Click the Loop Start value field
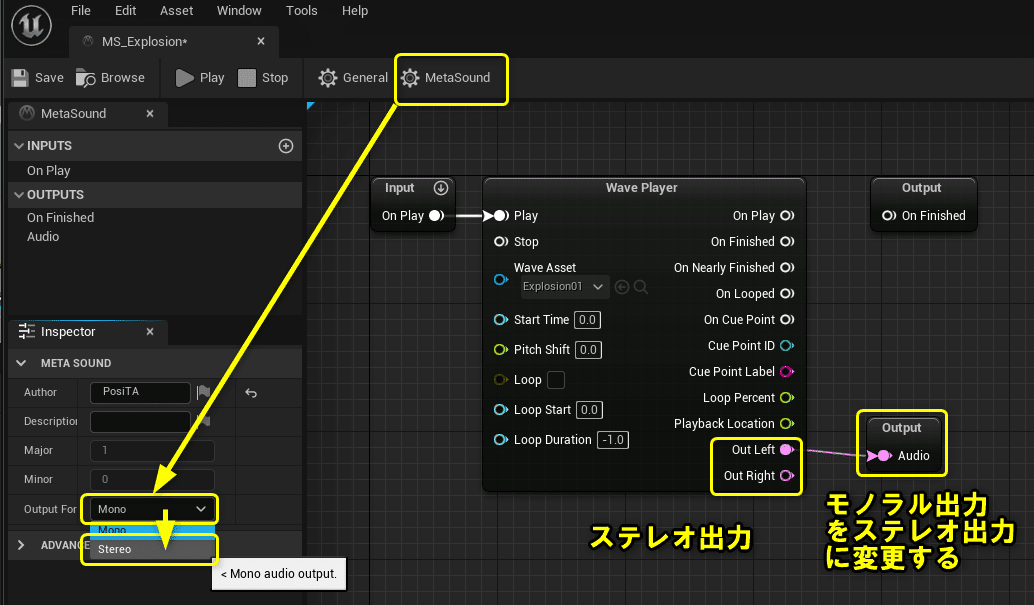This screenshot has height=605, width=1034. 589,410
